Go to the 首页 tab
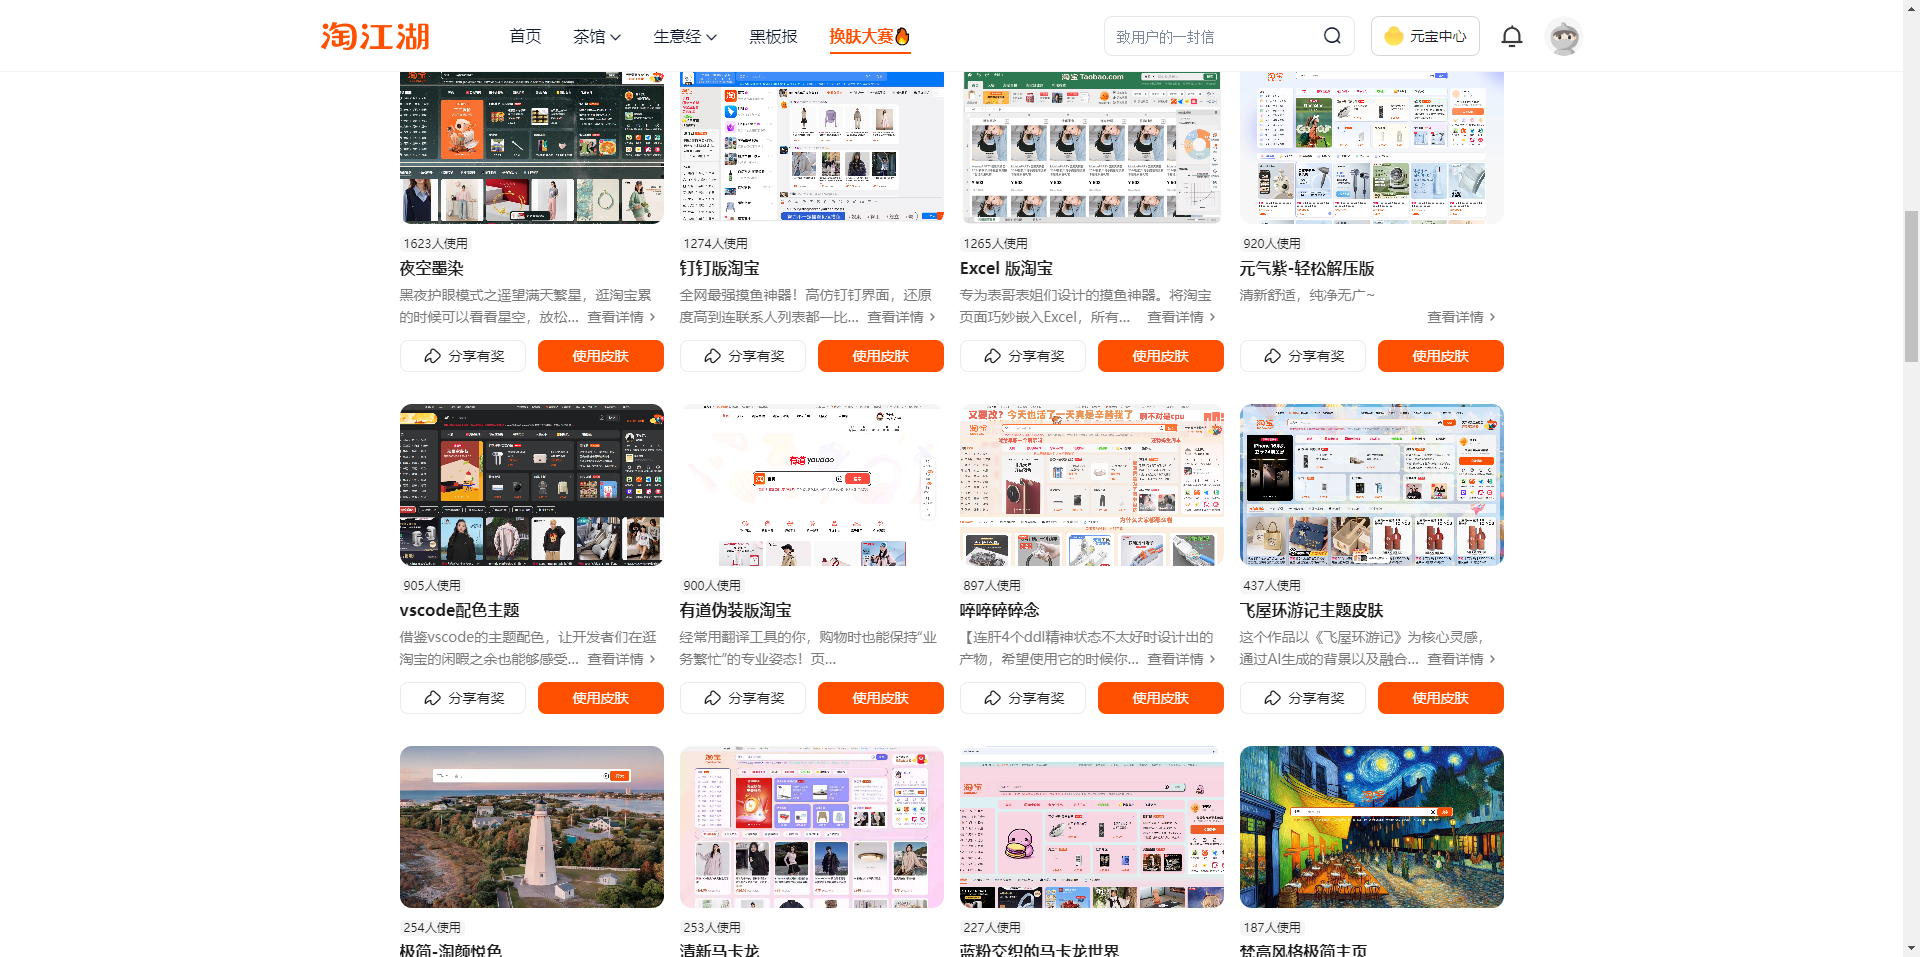 [525, 36]
